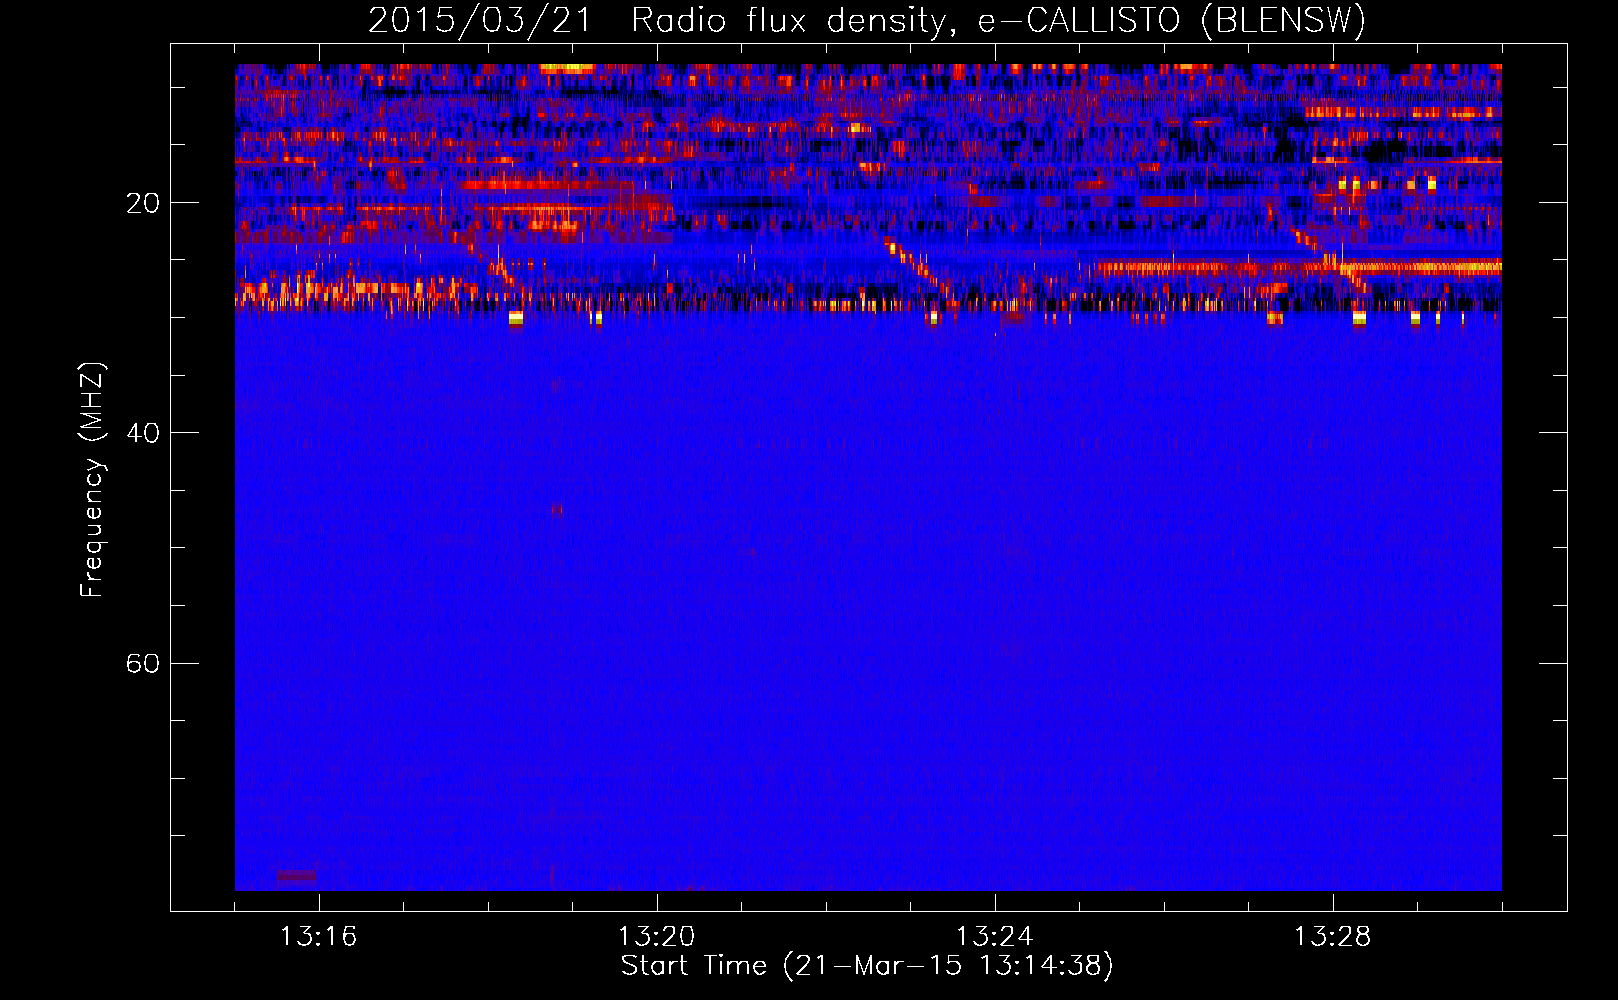Image resolution: width=1618 pixels, height=1000 pixels.
Task: Click the '13:28' time tick label
Action: (1332, 936)
